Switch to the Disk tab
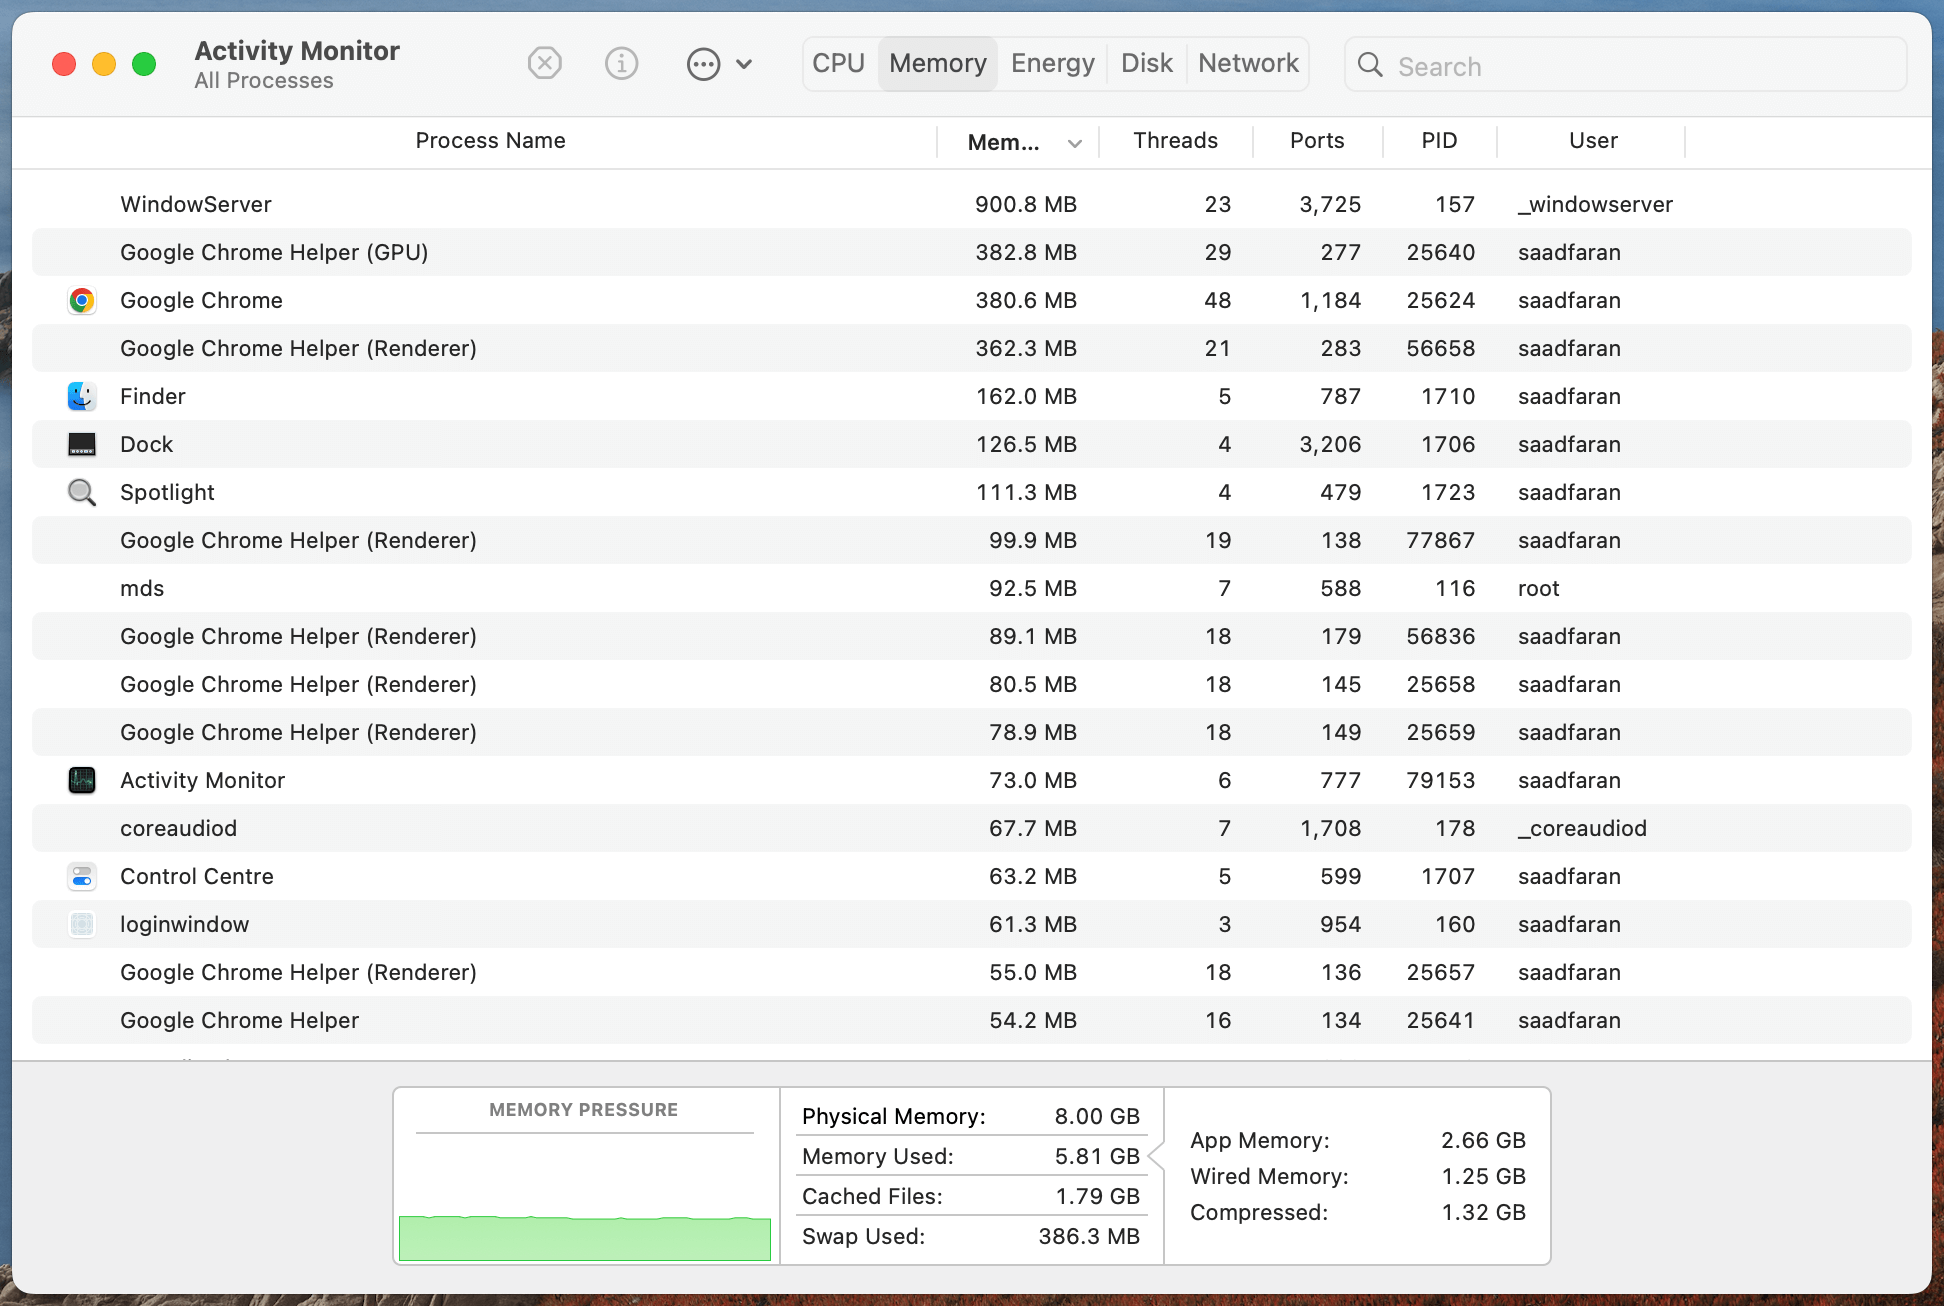1944x1306 pixels. (1147, 63)
